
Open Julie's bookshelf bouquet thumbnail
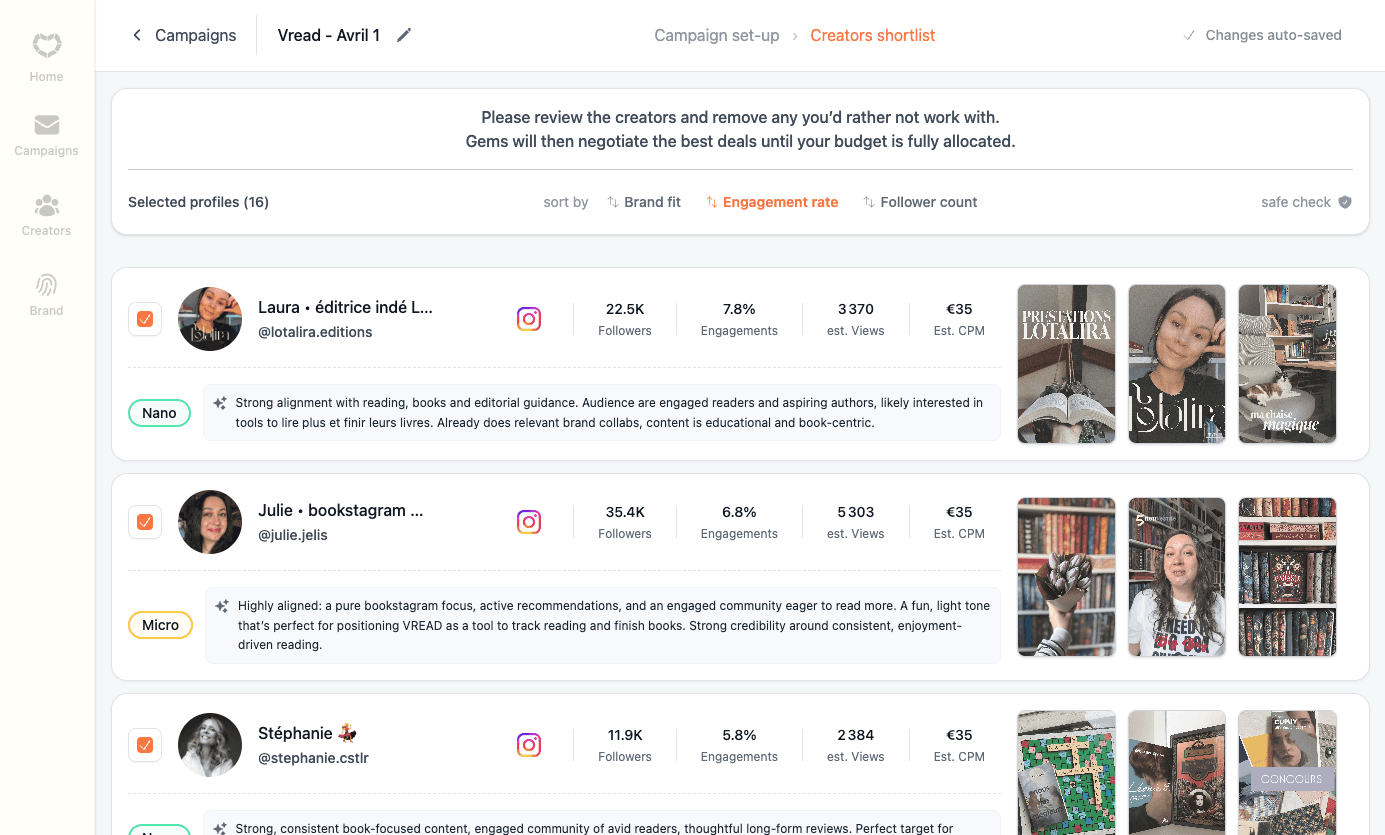[x=1066, y=577]
